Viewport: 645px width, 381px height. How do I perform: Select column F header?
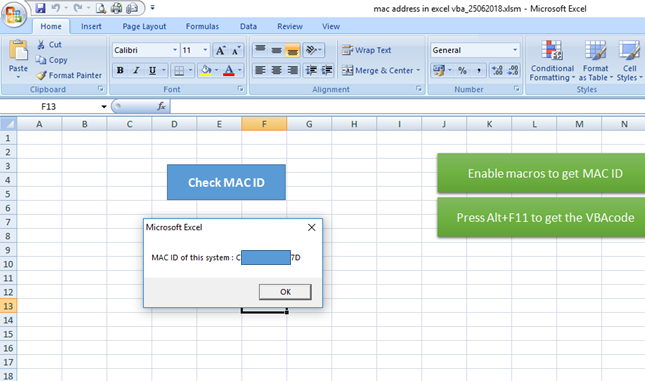point(264,124)
